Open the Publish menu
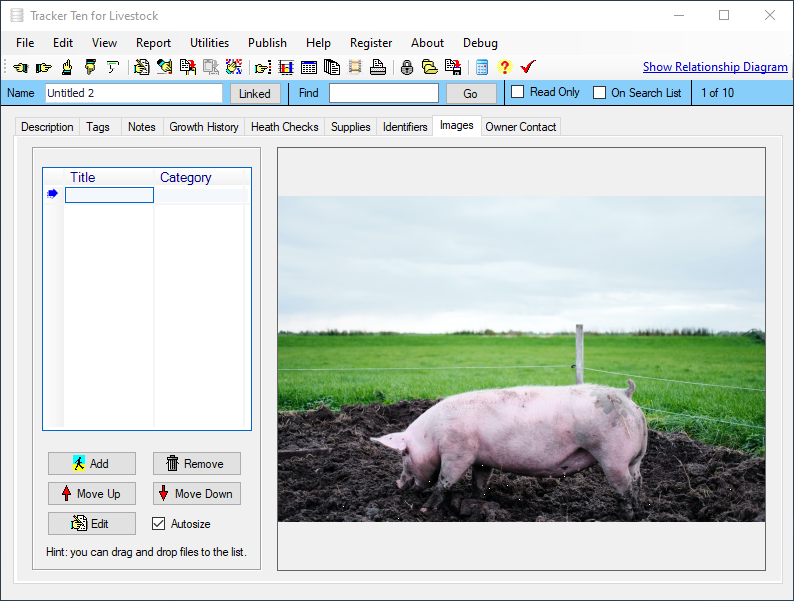 pos(267,43)
